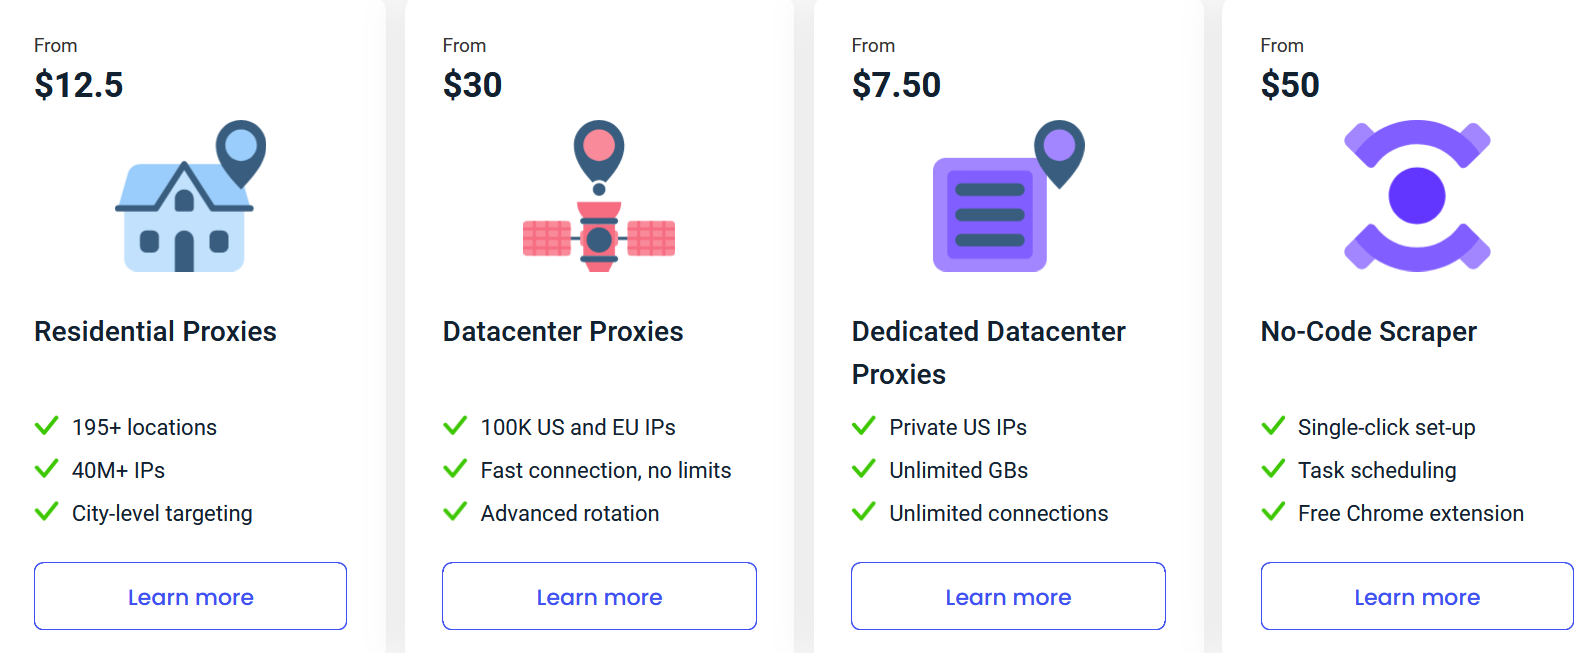This screenshot has height=653, width=1592.
Task: Click checkmark next to Unlimited GBs
Action: pos(864,470)
